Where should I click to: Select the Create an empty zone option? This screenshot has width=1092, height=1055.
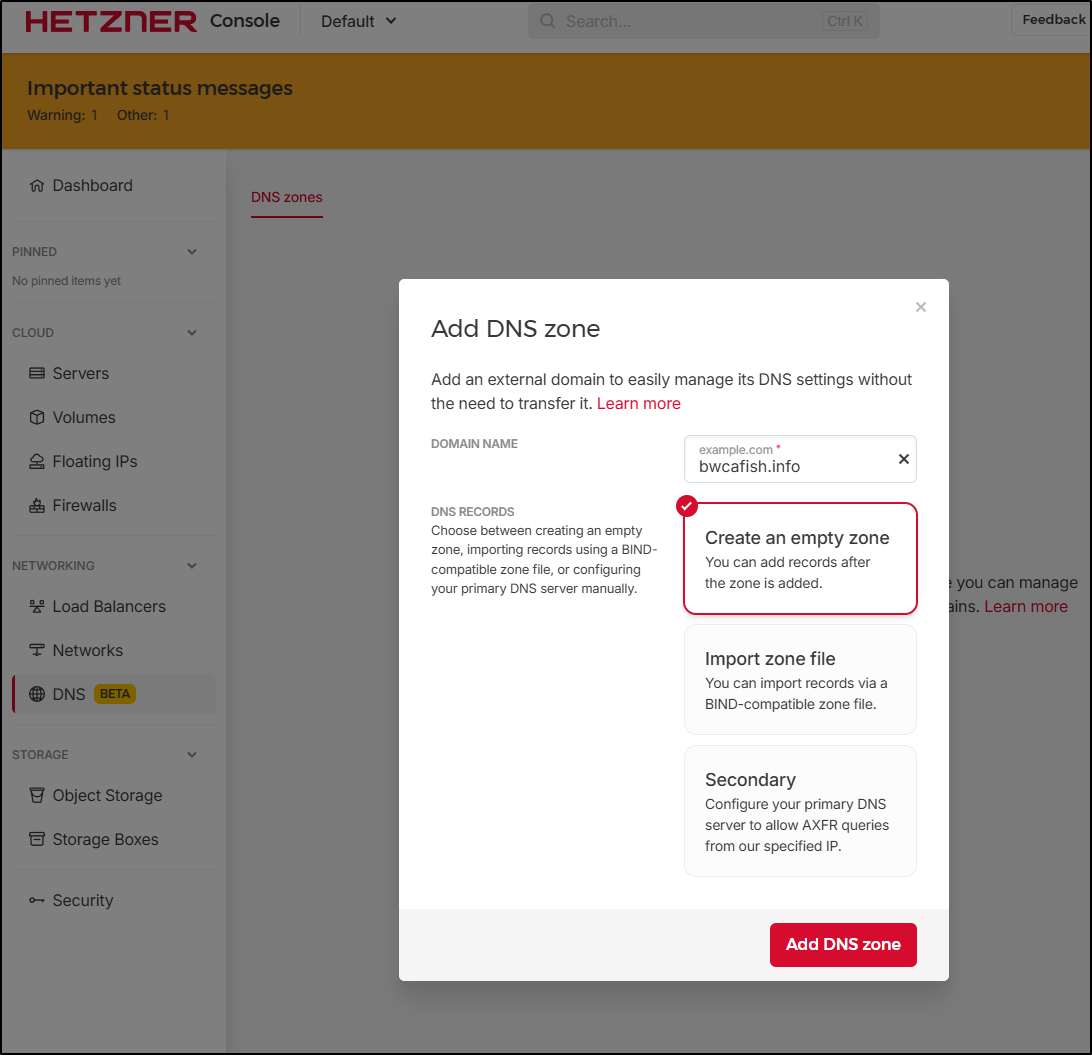(x=800, y=558)
